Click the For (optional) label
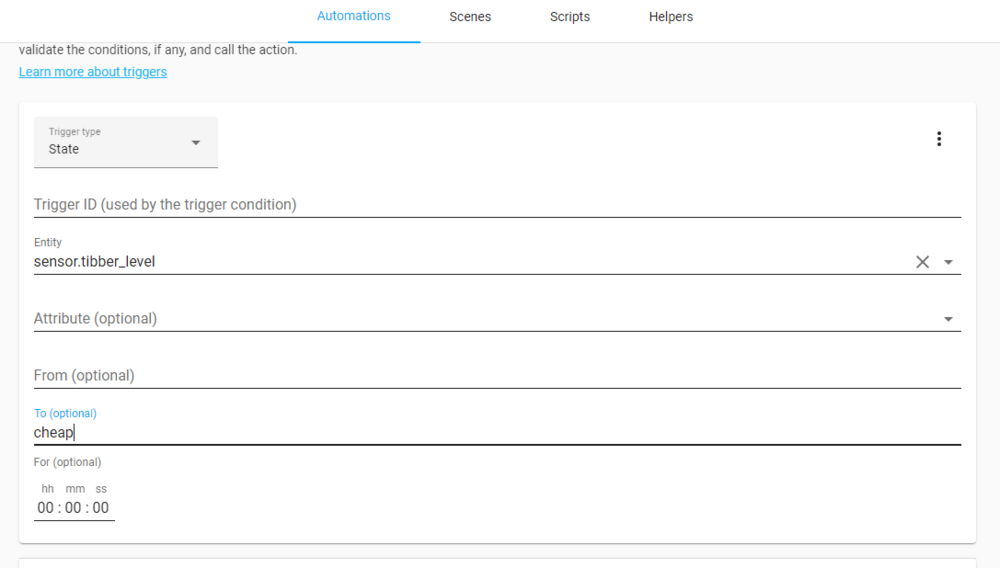Screen dimensions: 1000x568 [68, 462]
